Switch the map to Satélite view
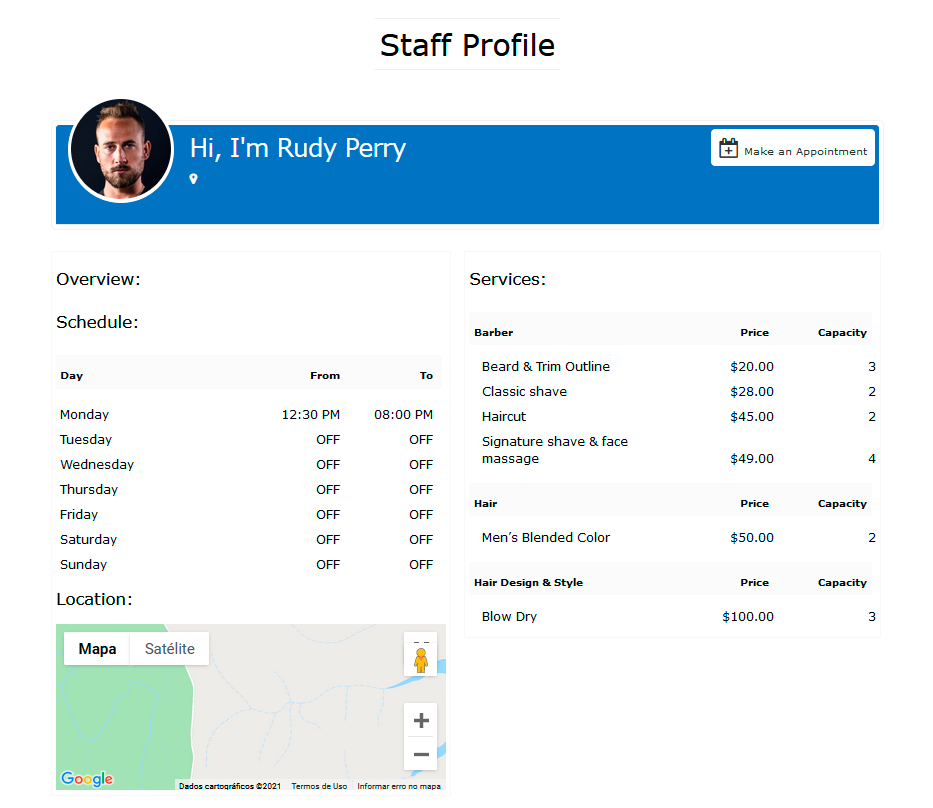The width and height of the screenshot is (933, 808). pos(169,649)
